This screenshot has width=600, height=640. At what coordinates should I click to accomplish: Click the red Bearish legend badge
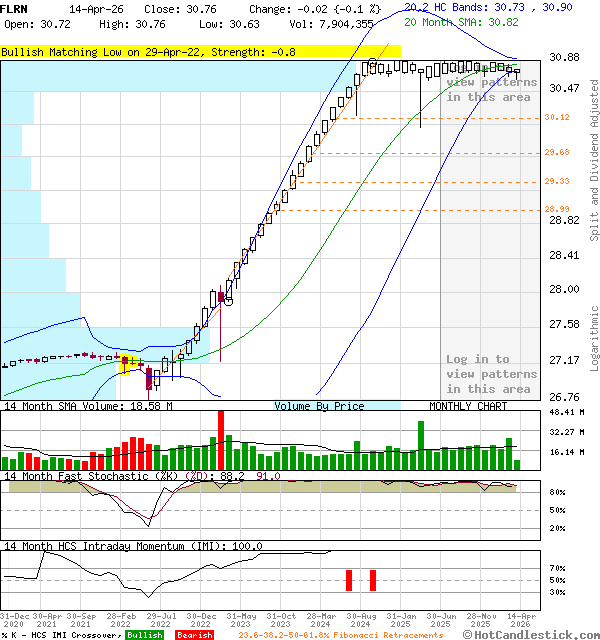(x=194, y=635)
